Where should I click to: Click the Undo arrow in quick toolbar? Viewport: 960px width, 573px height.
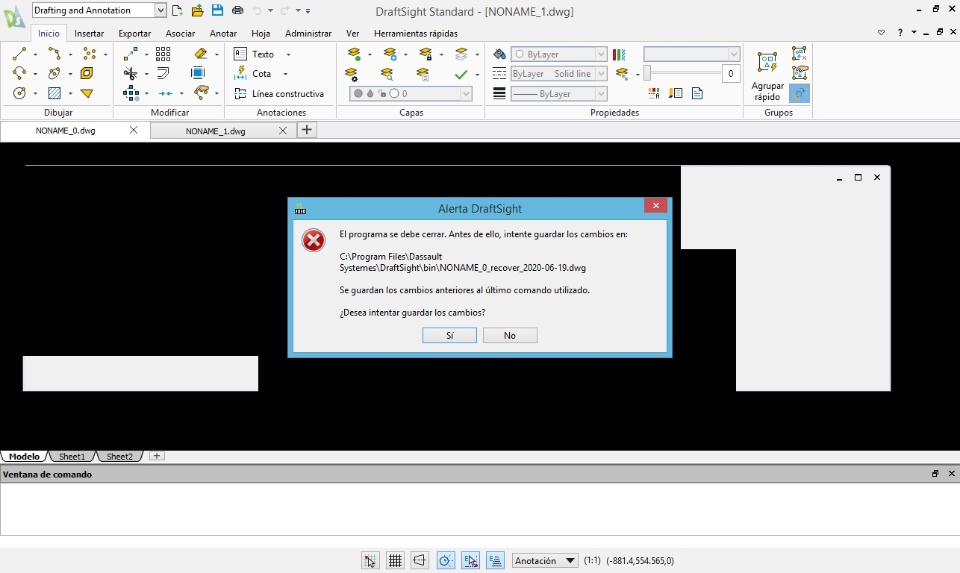(x=257, y=10)
